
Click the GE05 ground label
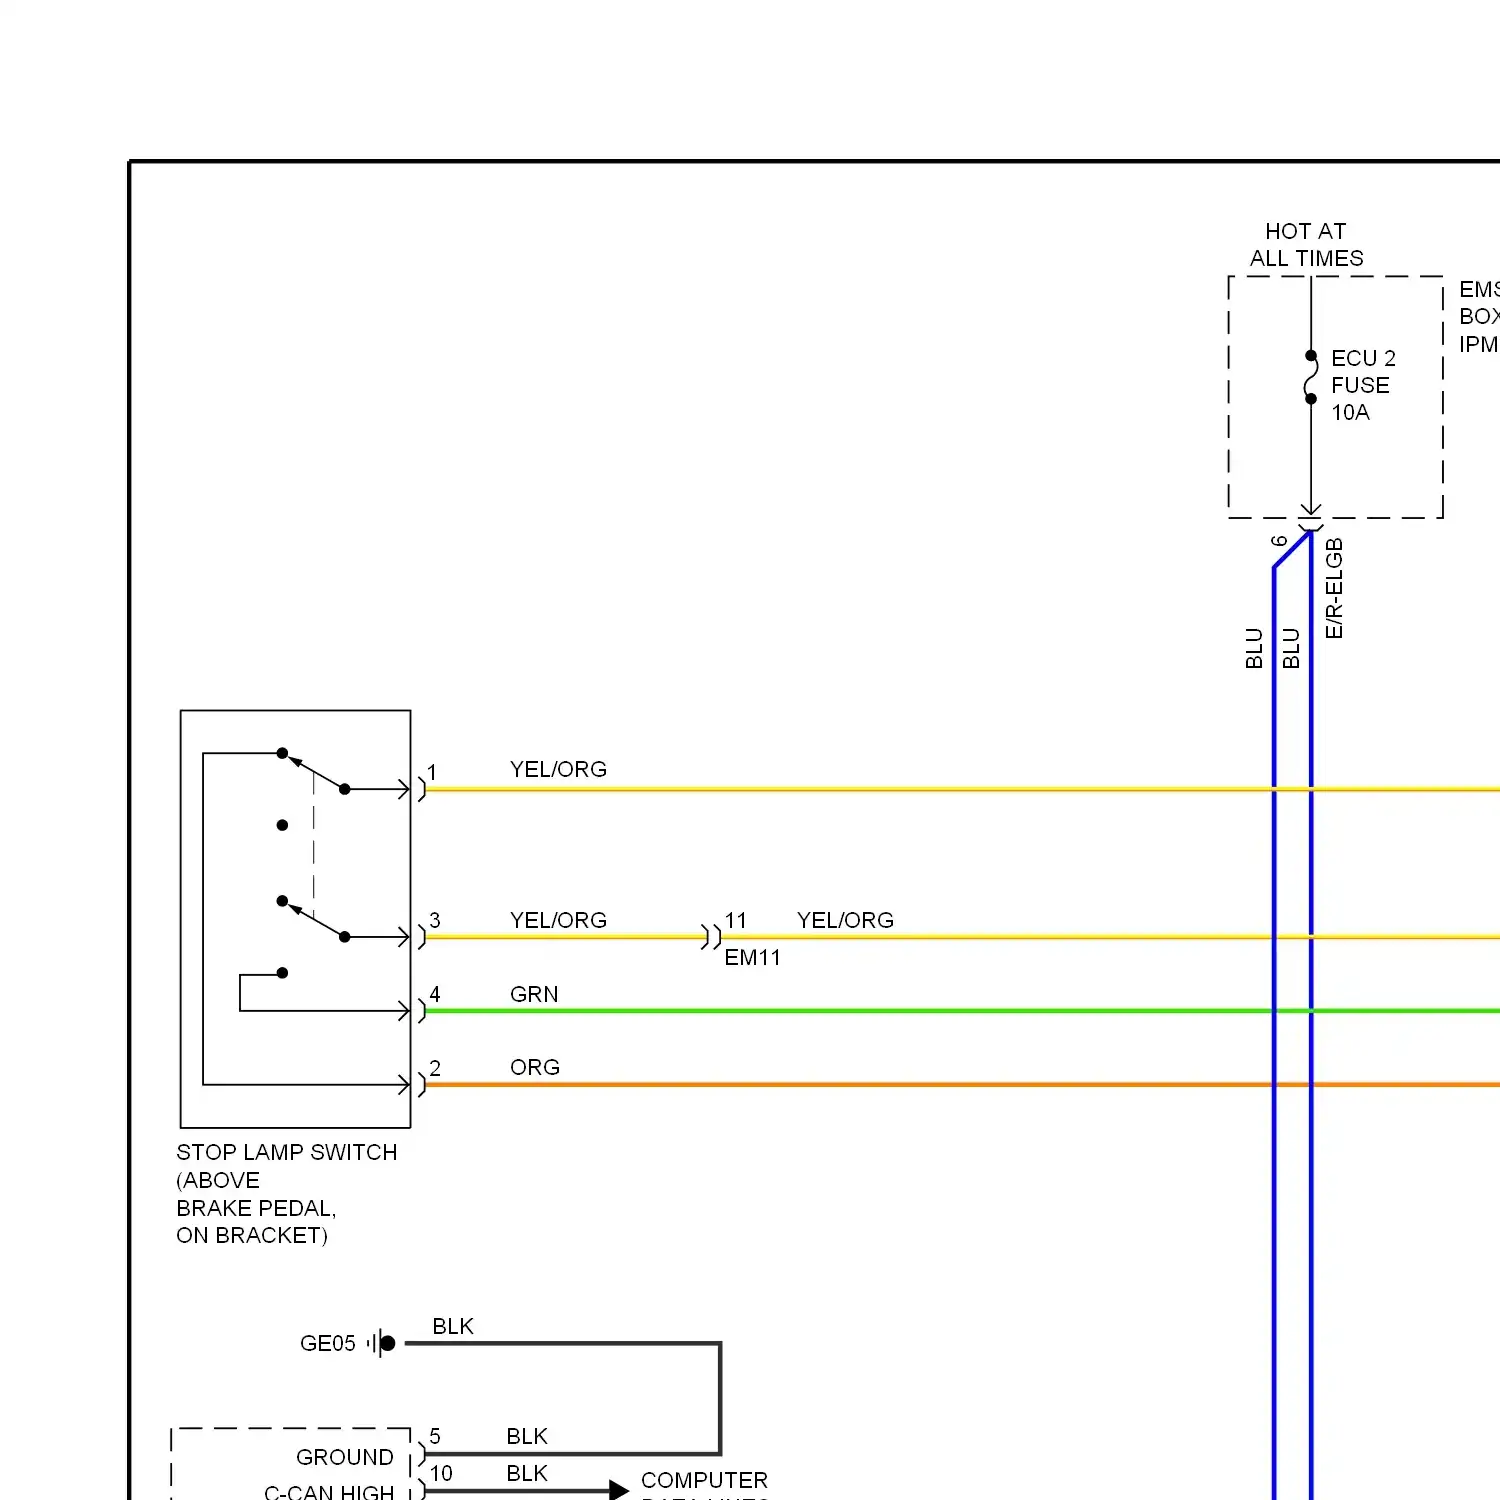328,1343
